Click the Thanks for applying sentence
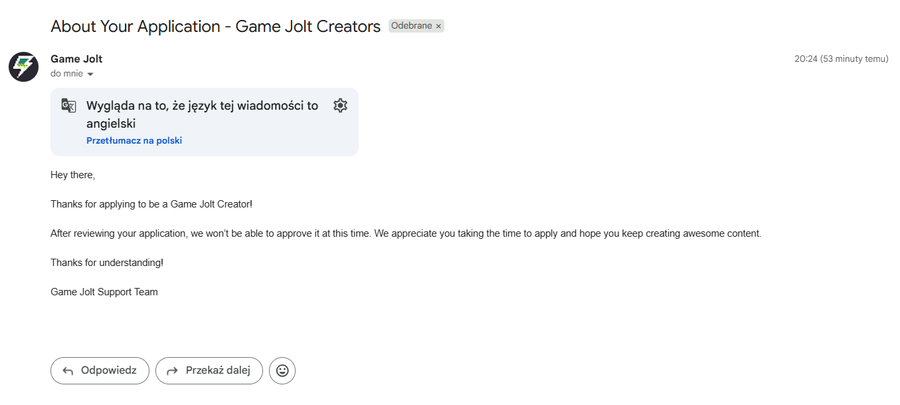 click(x=152, y=204)
